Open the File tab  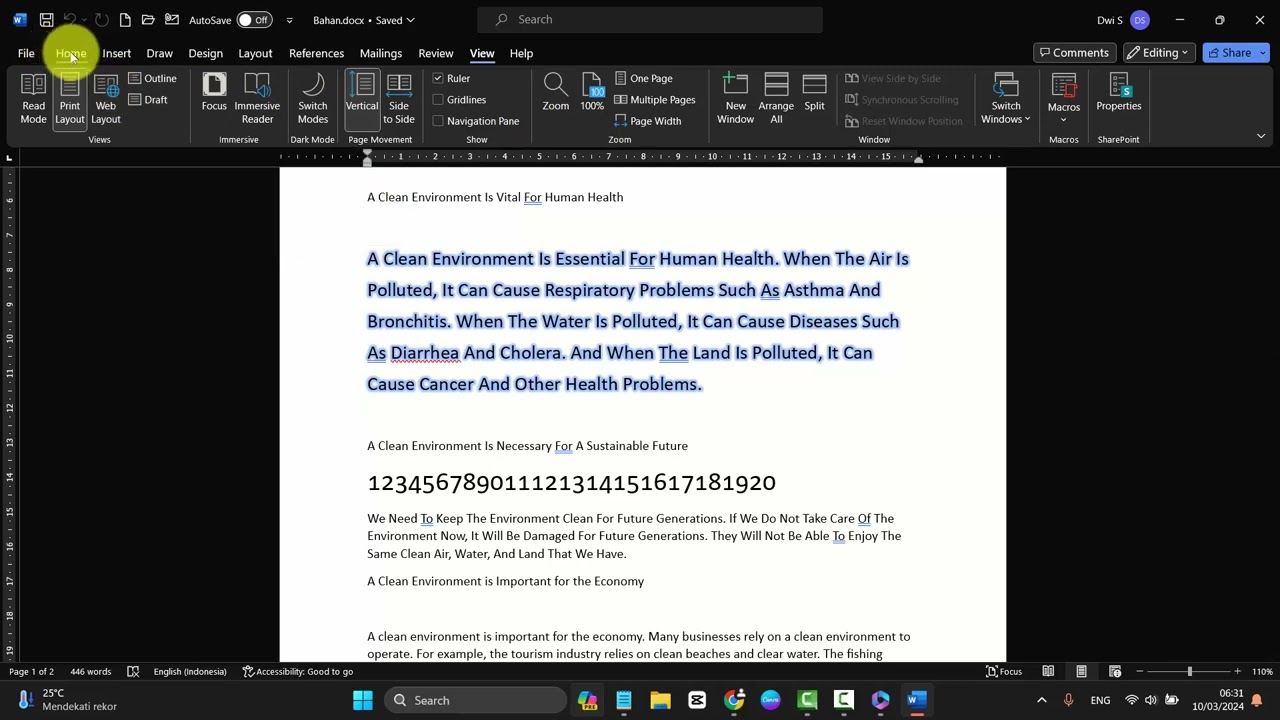coord(26,53)
